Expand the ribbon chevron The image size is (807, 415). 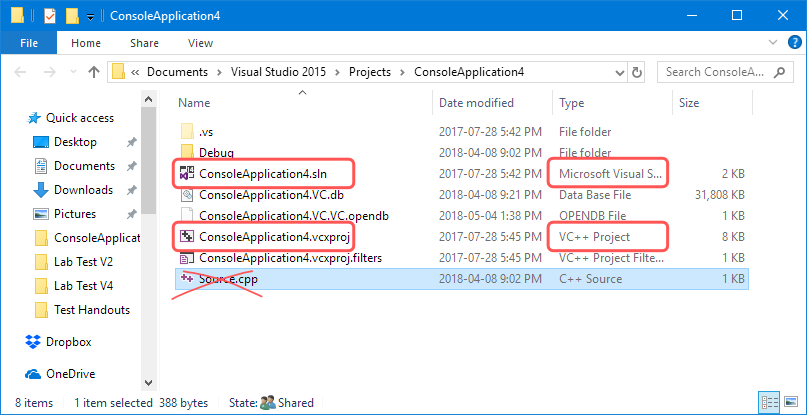point(773,42)
